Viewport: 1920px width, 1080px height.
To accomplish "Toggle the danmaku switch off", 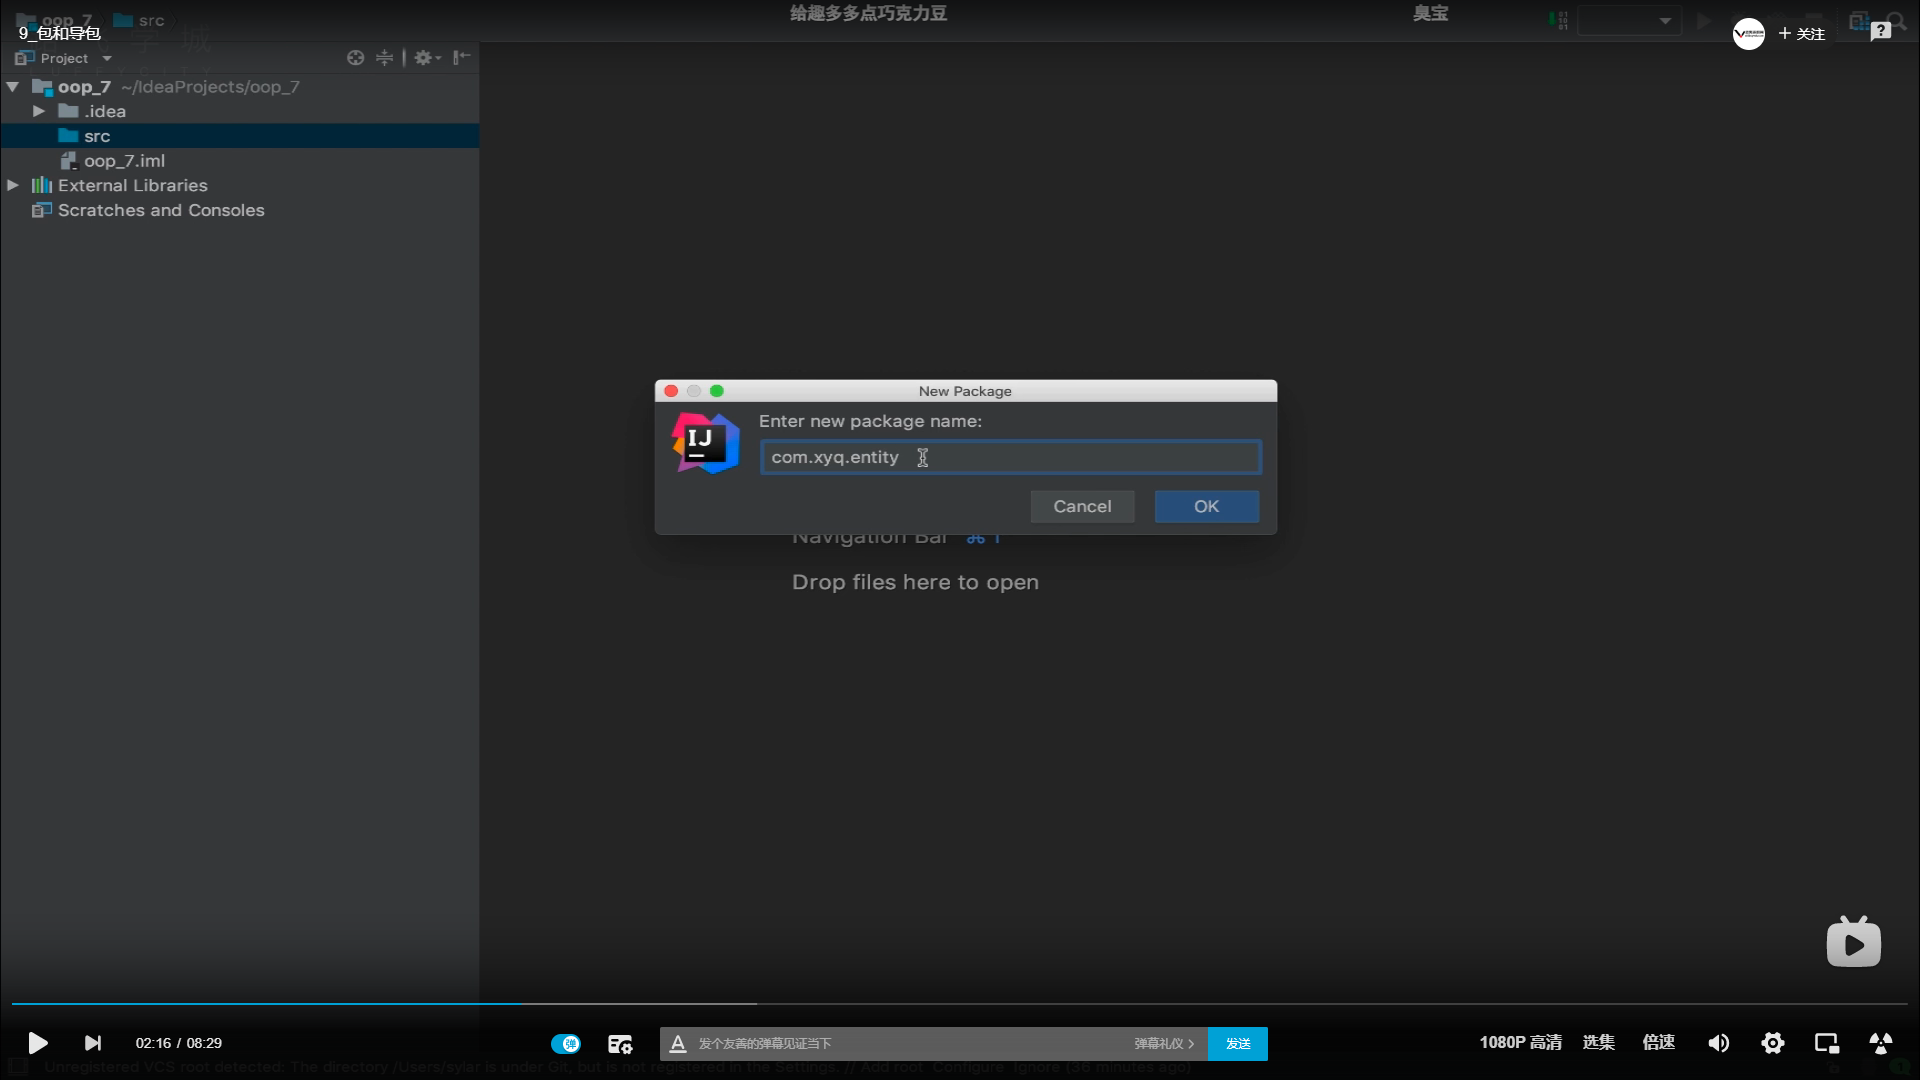I will pyautogui.click(x=565, y=1043).
